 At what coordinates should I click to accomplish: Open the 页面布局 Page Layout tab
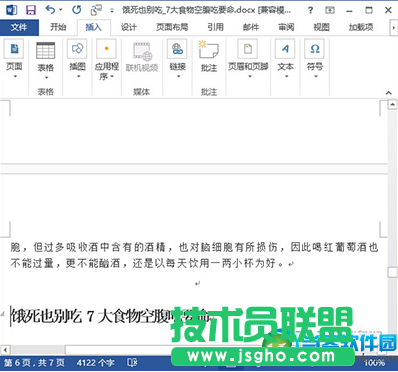(x=172, y=27)
